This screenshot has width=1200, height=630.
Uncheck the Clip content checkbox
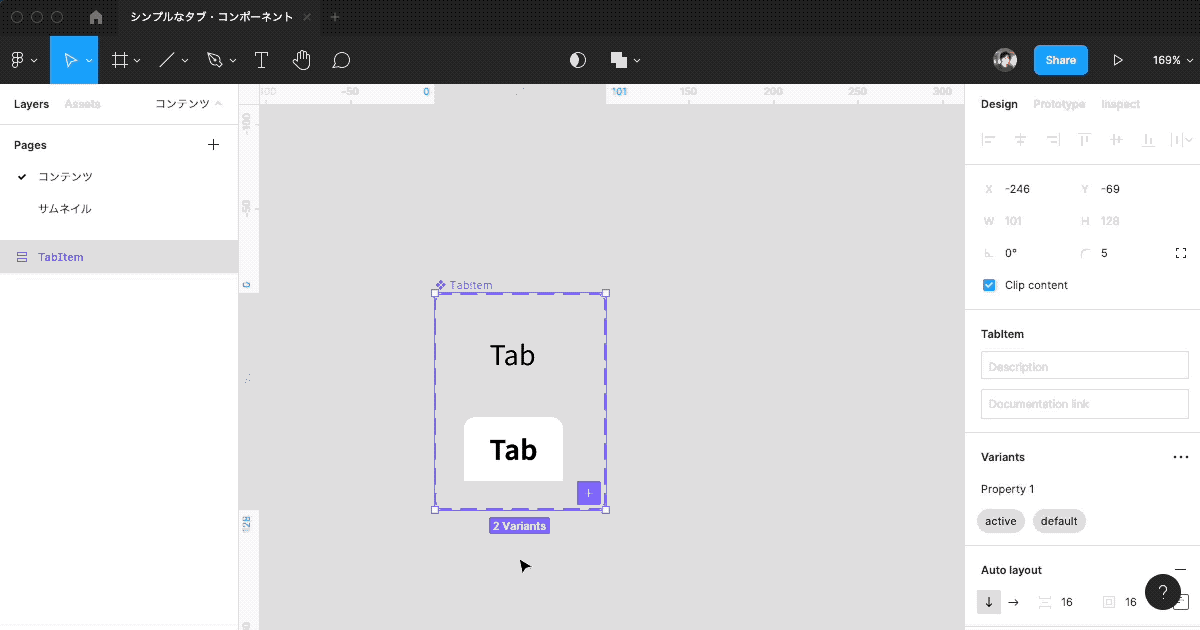(988, 284)
